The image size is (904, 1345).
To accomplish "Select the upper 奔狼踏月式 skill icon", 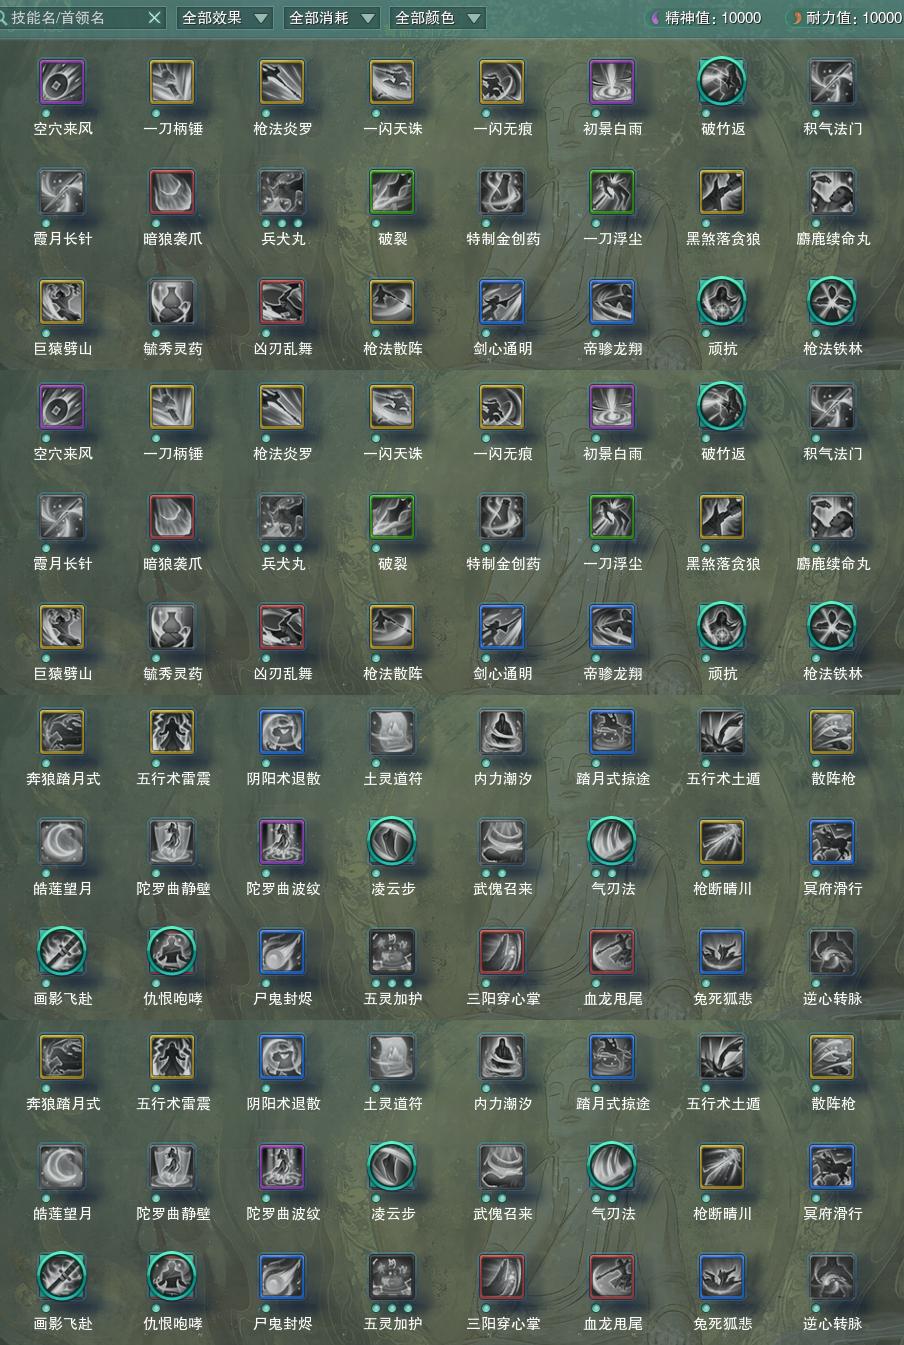I will coord(62,732).
